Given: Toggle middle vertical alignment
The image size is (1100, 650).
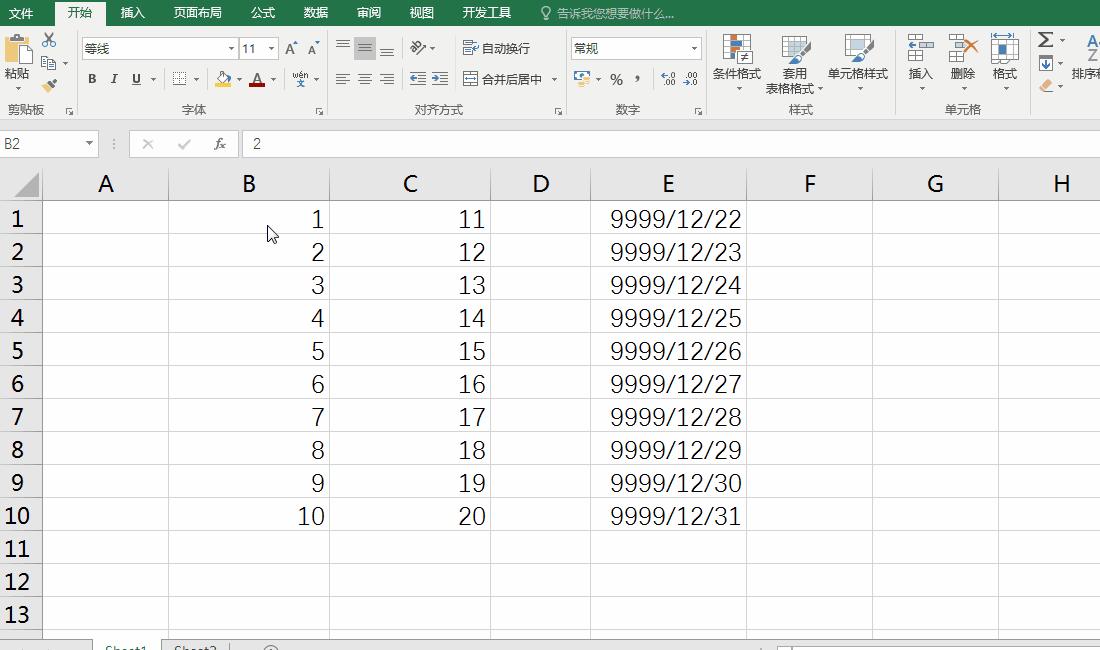Looking at the screenshot, I should [365, 48].
